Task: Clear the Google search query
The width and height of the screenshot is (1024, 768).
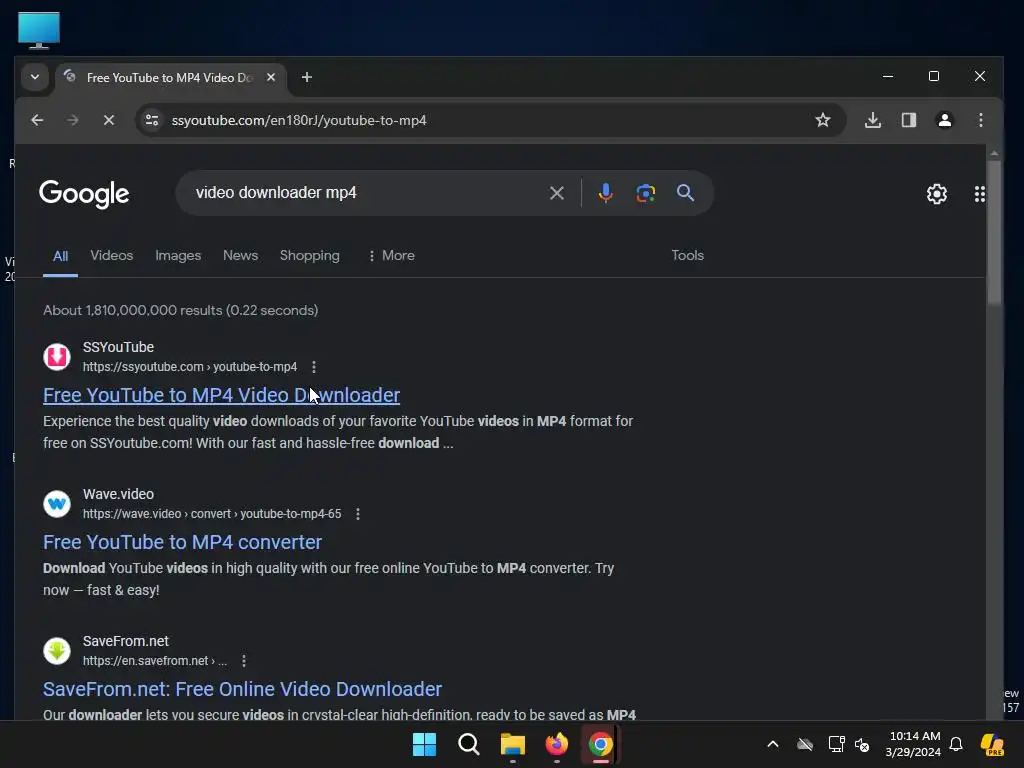Action: (x=556, y=193)
